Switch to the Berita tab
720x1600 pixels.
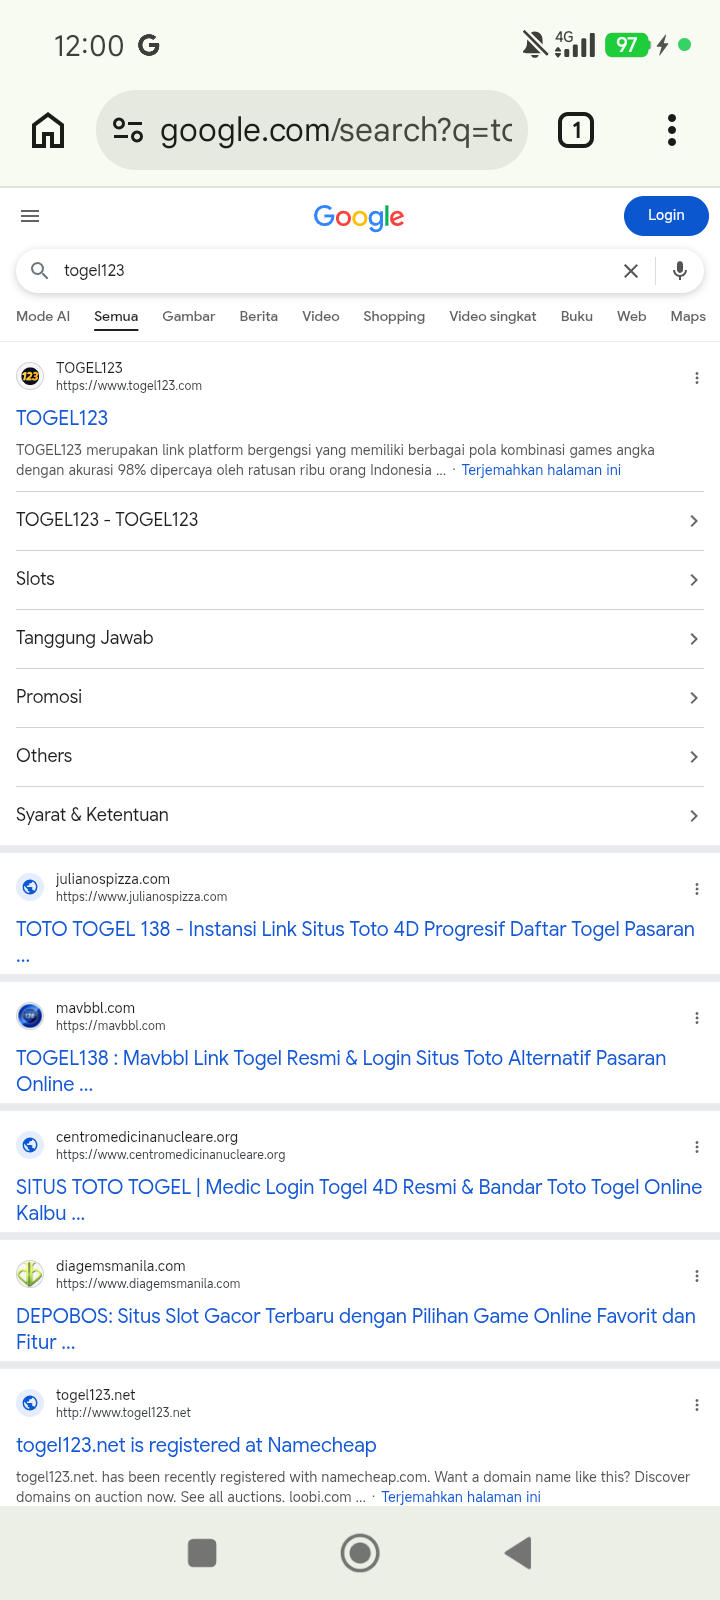pyautogui.click(x=258, y=316)
